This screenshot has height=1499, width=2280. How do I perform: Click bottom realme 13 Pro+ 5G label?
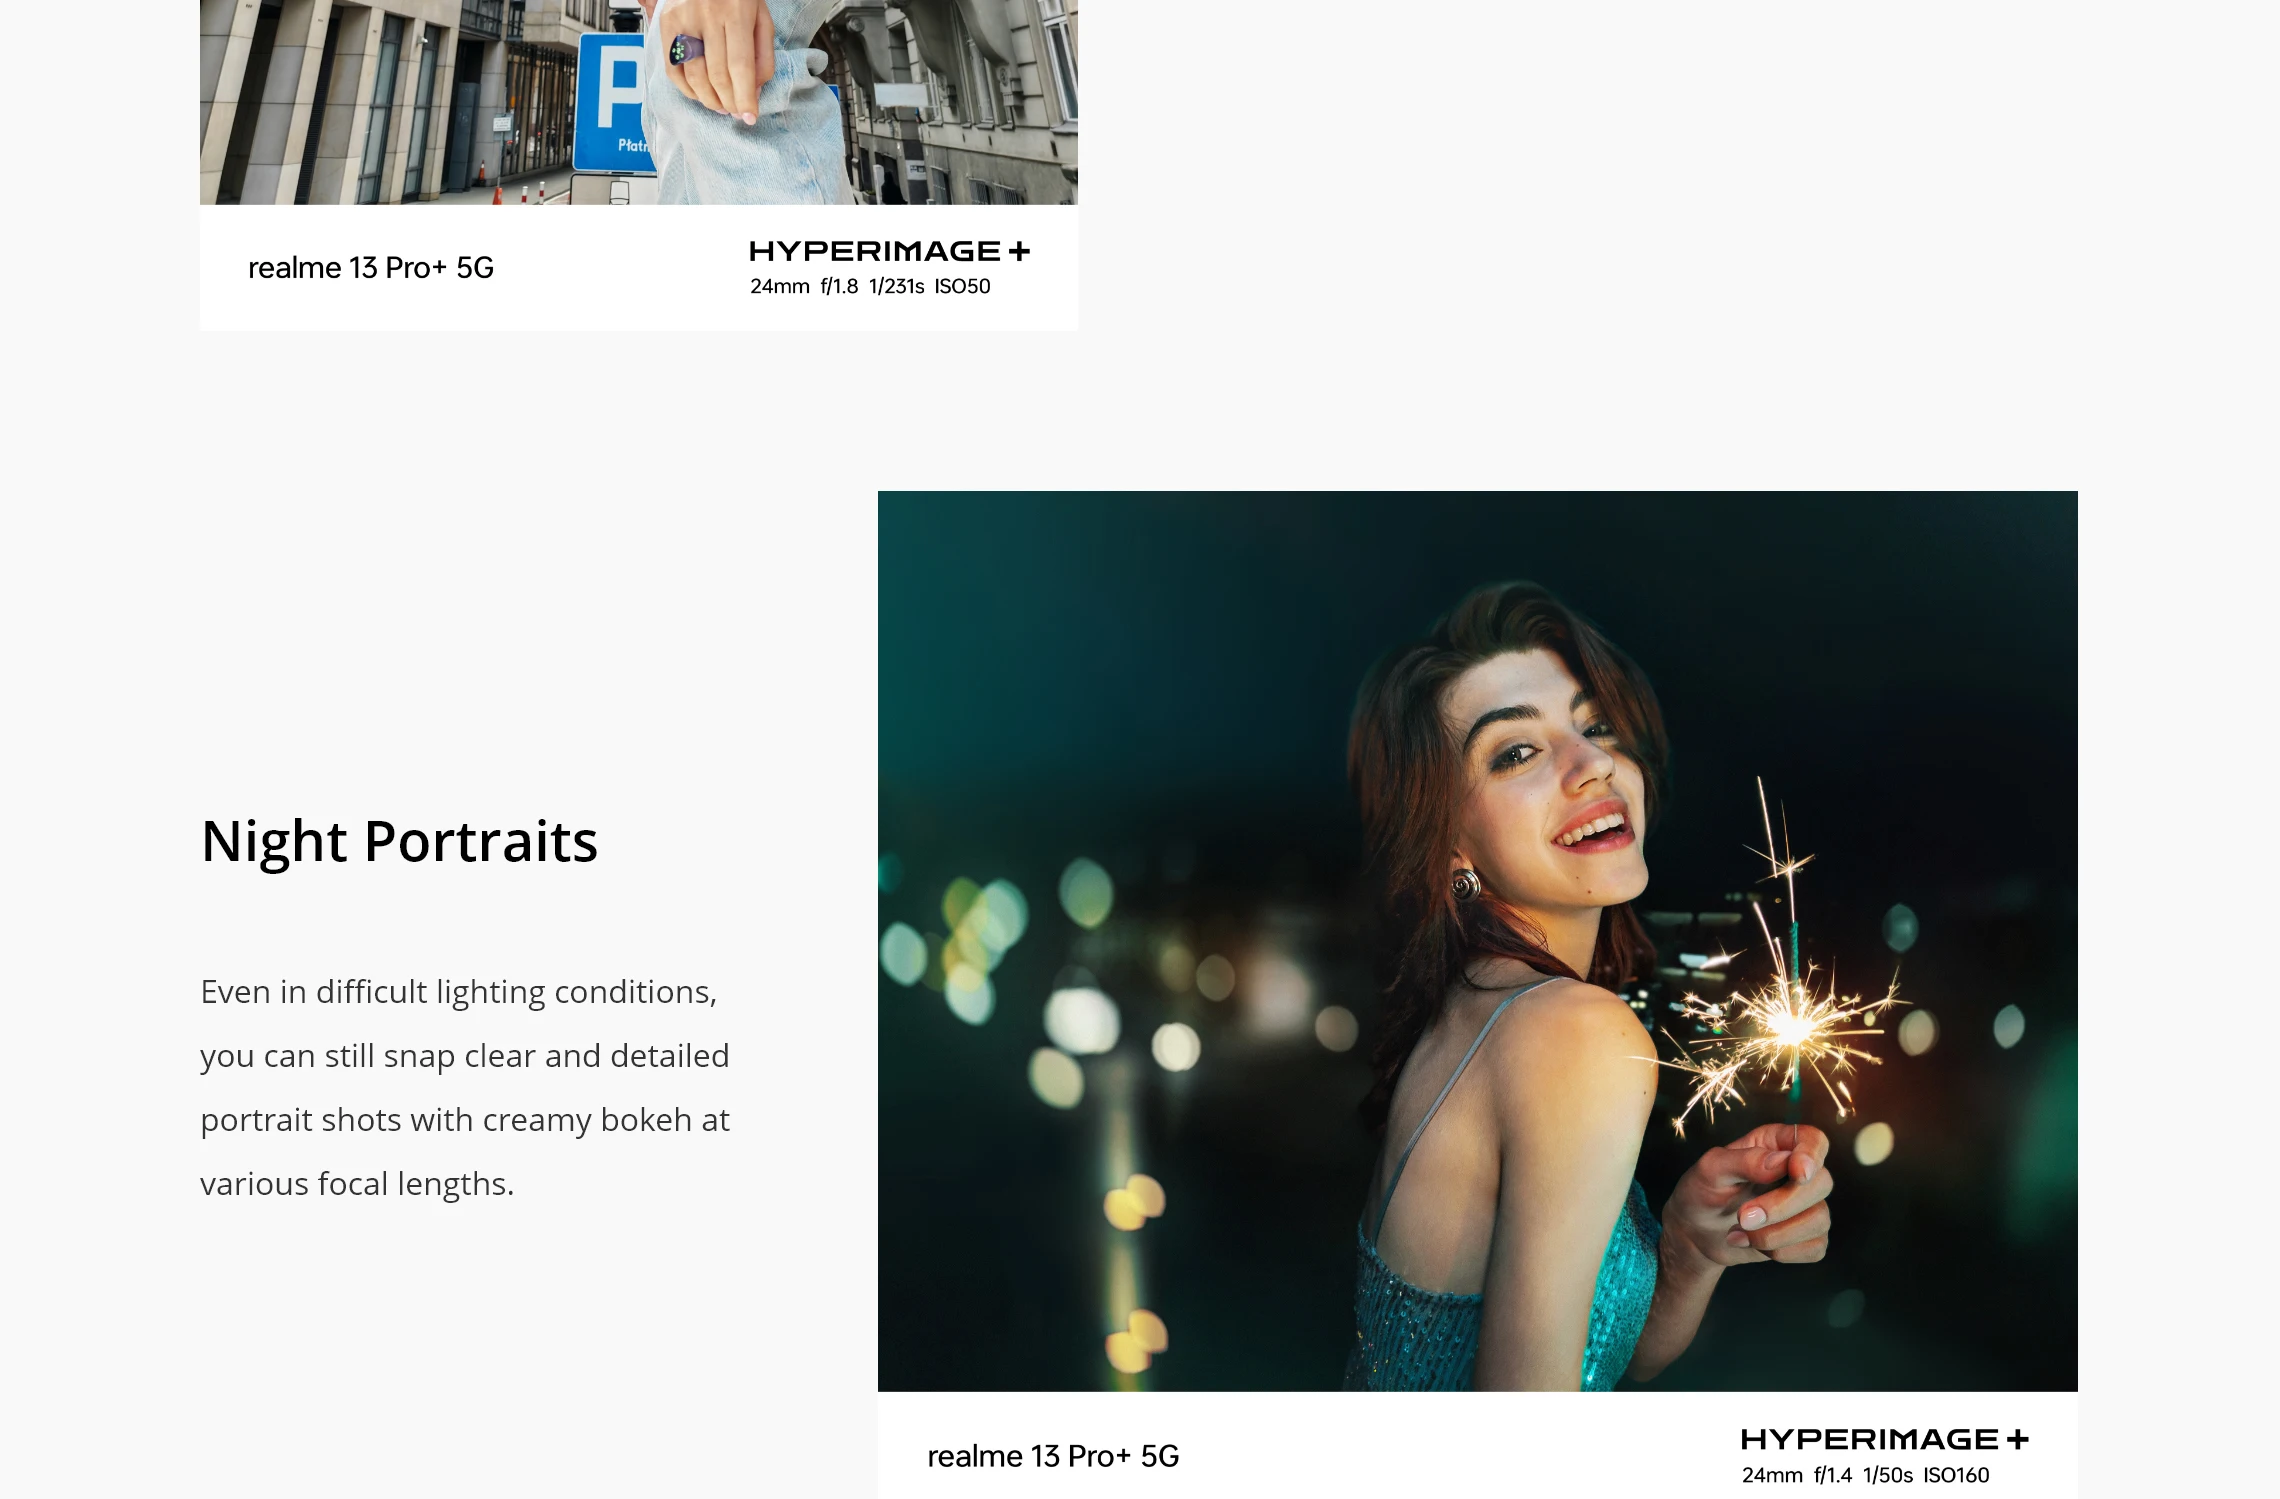click(1053, 1456)
